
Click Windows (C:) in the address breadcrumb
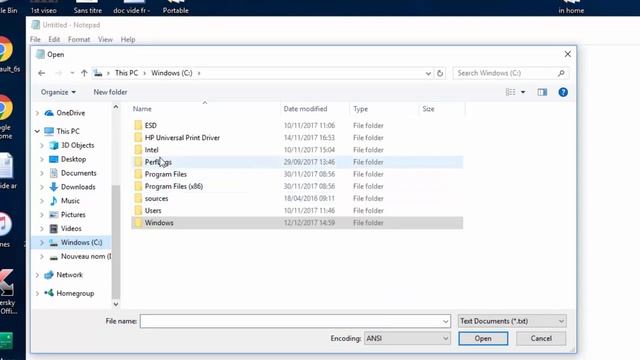pyautogui.click(x=171, y=73)
